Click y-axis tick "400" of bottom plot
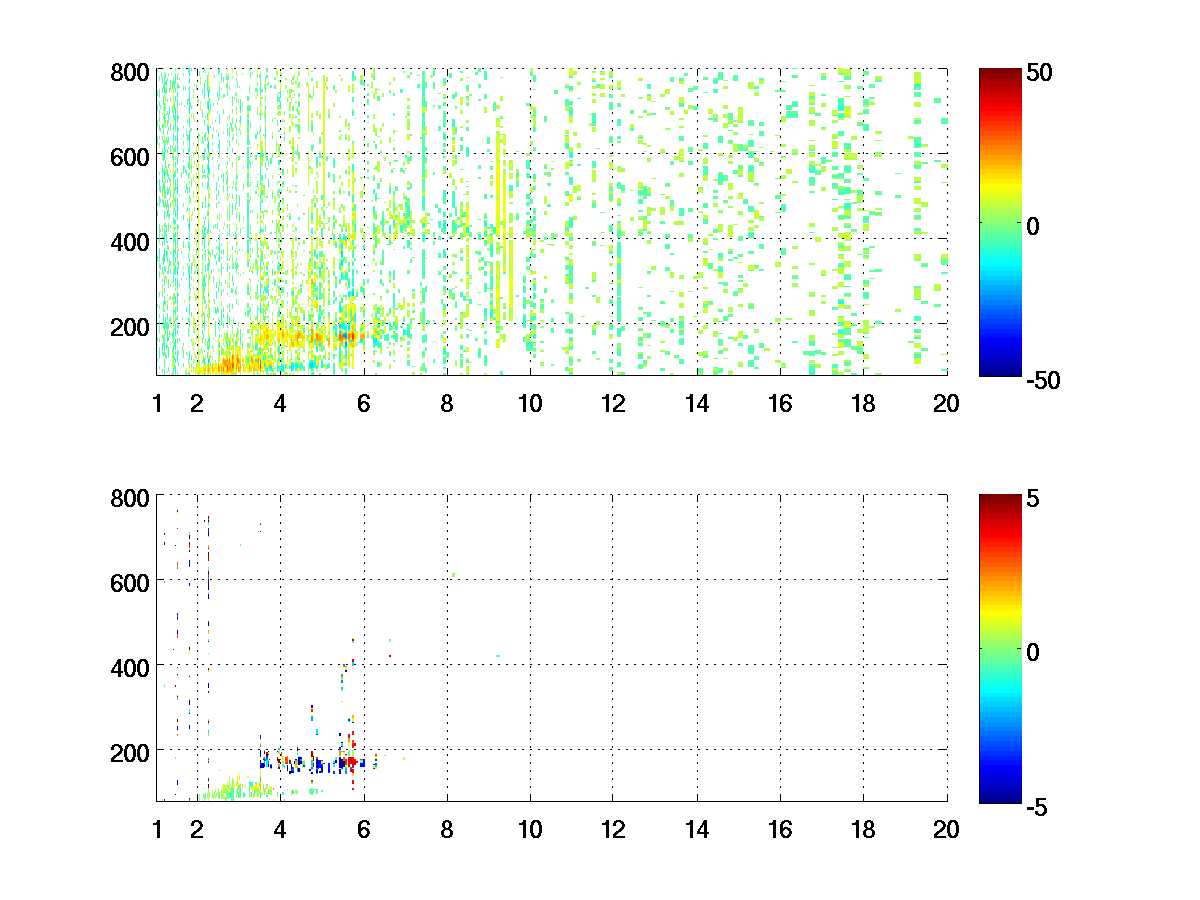This screenshot has width=1200, height=900. (130, 665)
